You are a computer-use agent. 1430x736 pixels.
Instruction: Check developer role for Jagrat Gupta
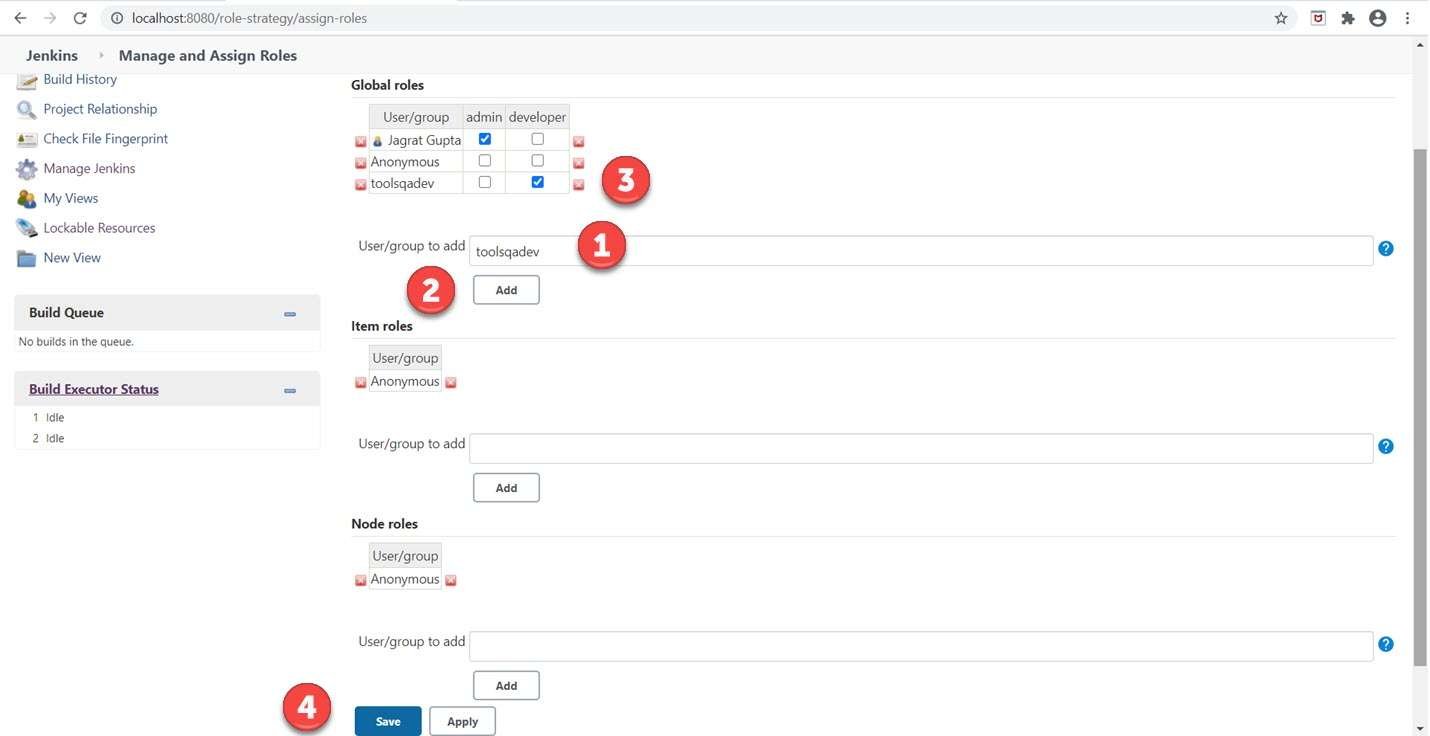tap(538, 139)
